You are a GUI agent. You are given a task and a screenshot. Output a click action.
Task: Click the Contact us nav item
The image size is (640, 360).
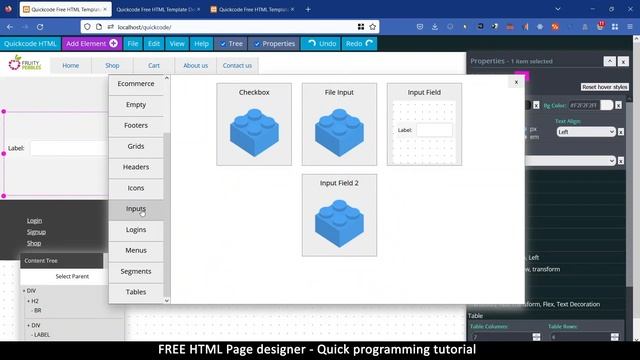(x=237, y=66)
